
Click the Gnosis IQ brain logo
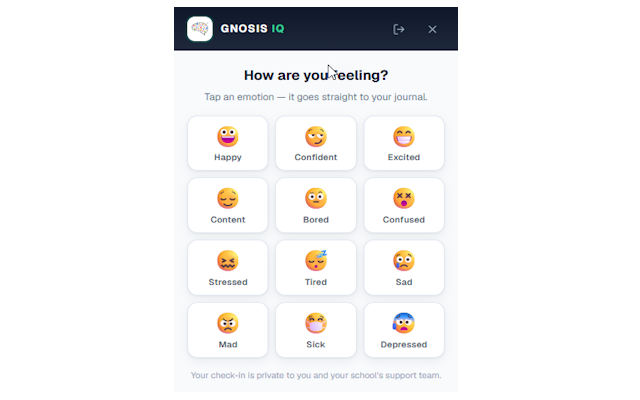coord(200,29)
